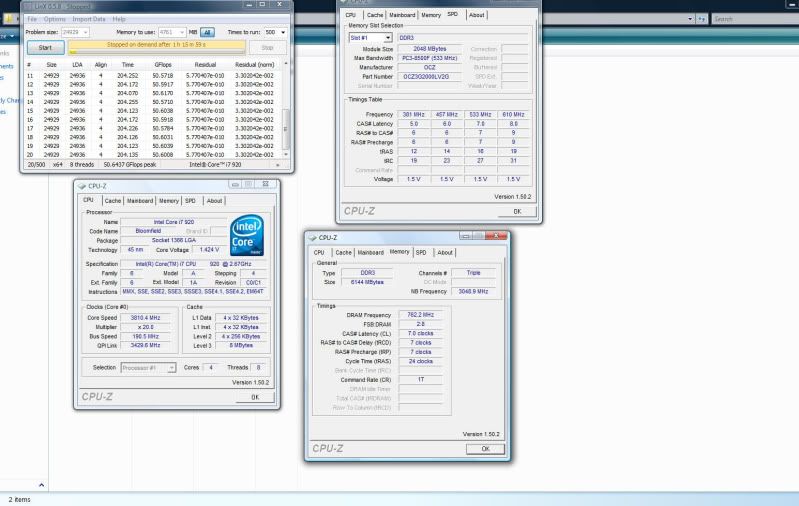Click the Core Voltage value 1.424 V
Screen dimensions: 799x506
209,250
